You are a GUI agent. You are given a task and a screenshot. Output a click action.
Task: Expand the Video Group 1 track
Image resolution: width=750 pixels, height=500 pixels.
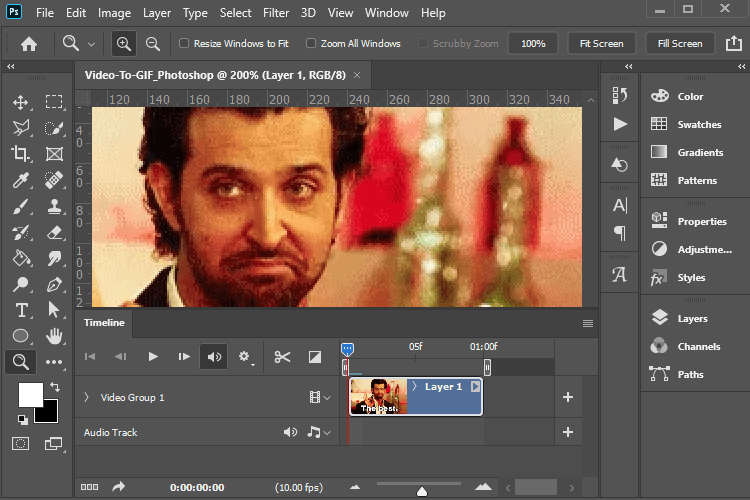(x=87, y=397)
